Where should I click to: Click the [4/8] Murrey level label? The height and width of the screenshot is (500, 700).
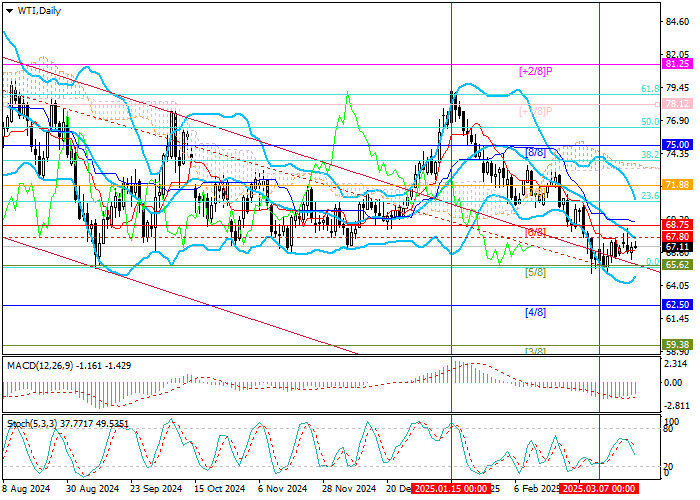[x=535, y=312]
